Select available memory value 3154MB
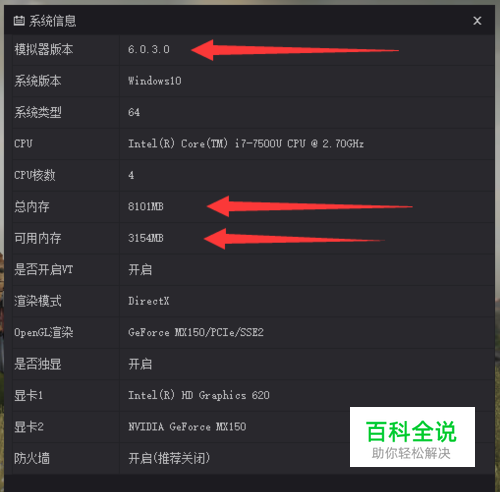Viewport: 500px width, 492px height. click(146, 238)
